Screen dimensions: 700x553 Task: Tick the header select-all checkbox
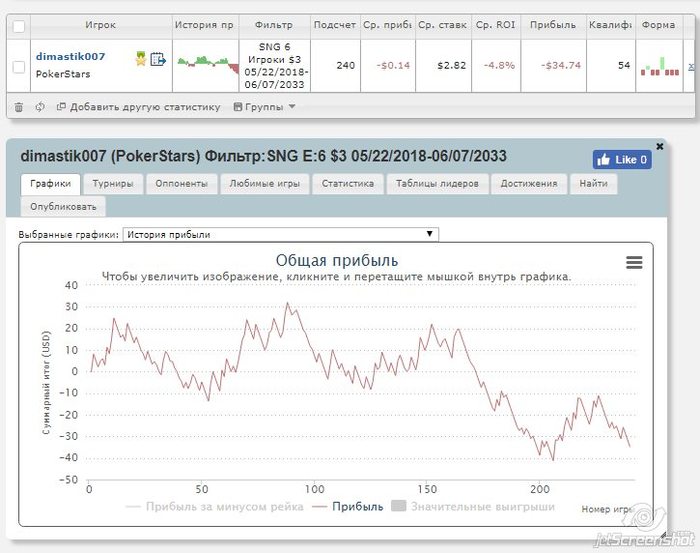pyautogui.click(x=19, y=26)
